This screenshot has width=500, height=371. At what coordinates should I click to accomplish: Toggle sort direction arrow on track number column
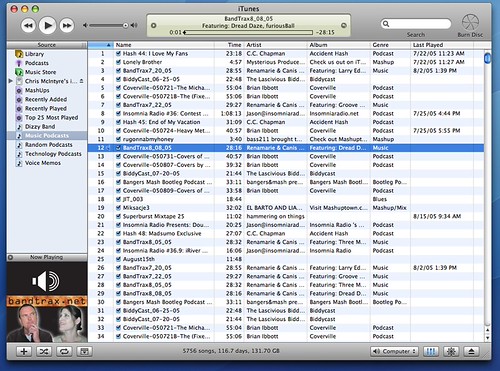109,45
